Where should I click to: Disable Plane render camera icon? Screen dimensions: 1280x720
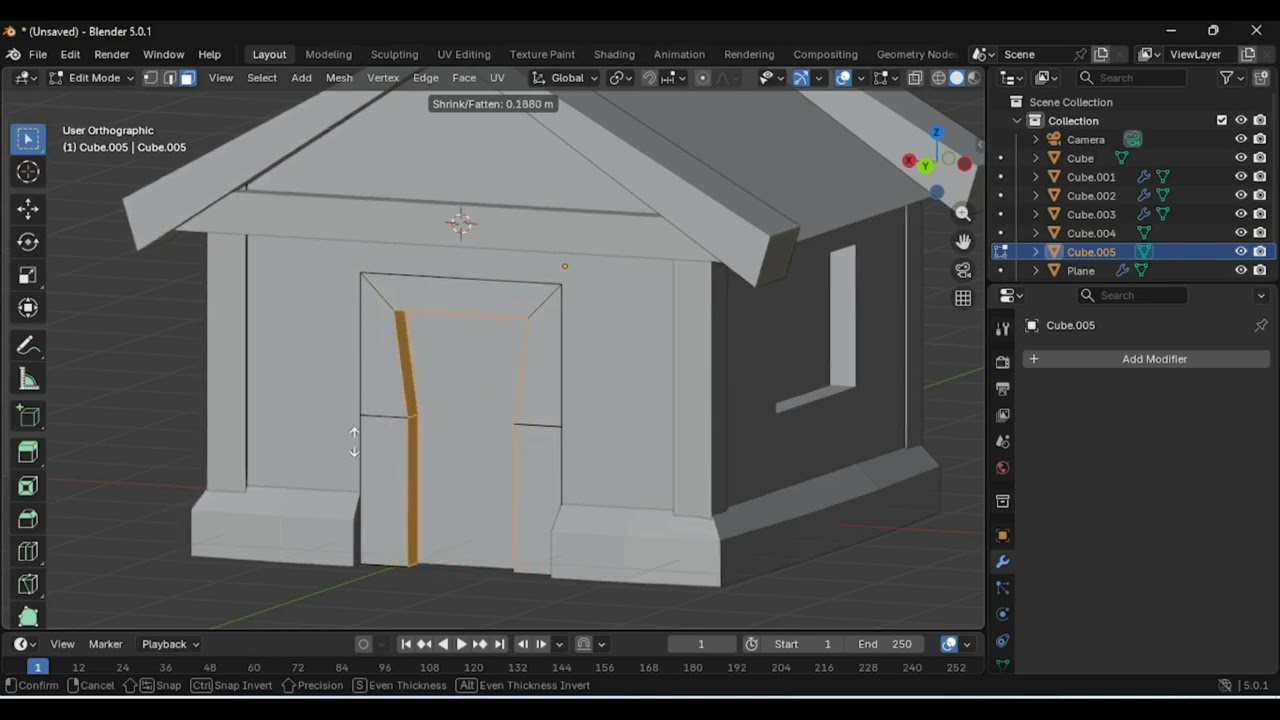(x=1260, y=271)
